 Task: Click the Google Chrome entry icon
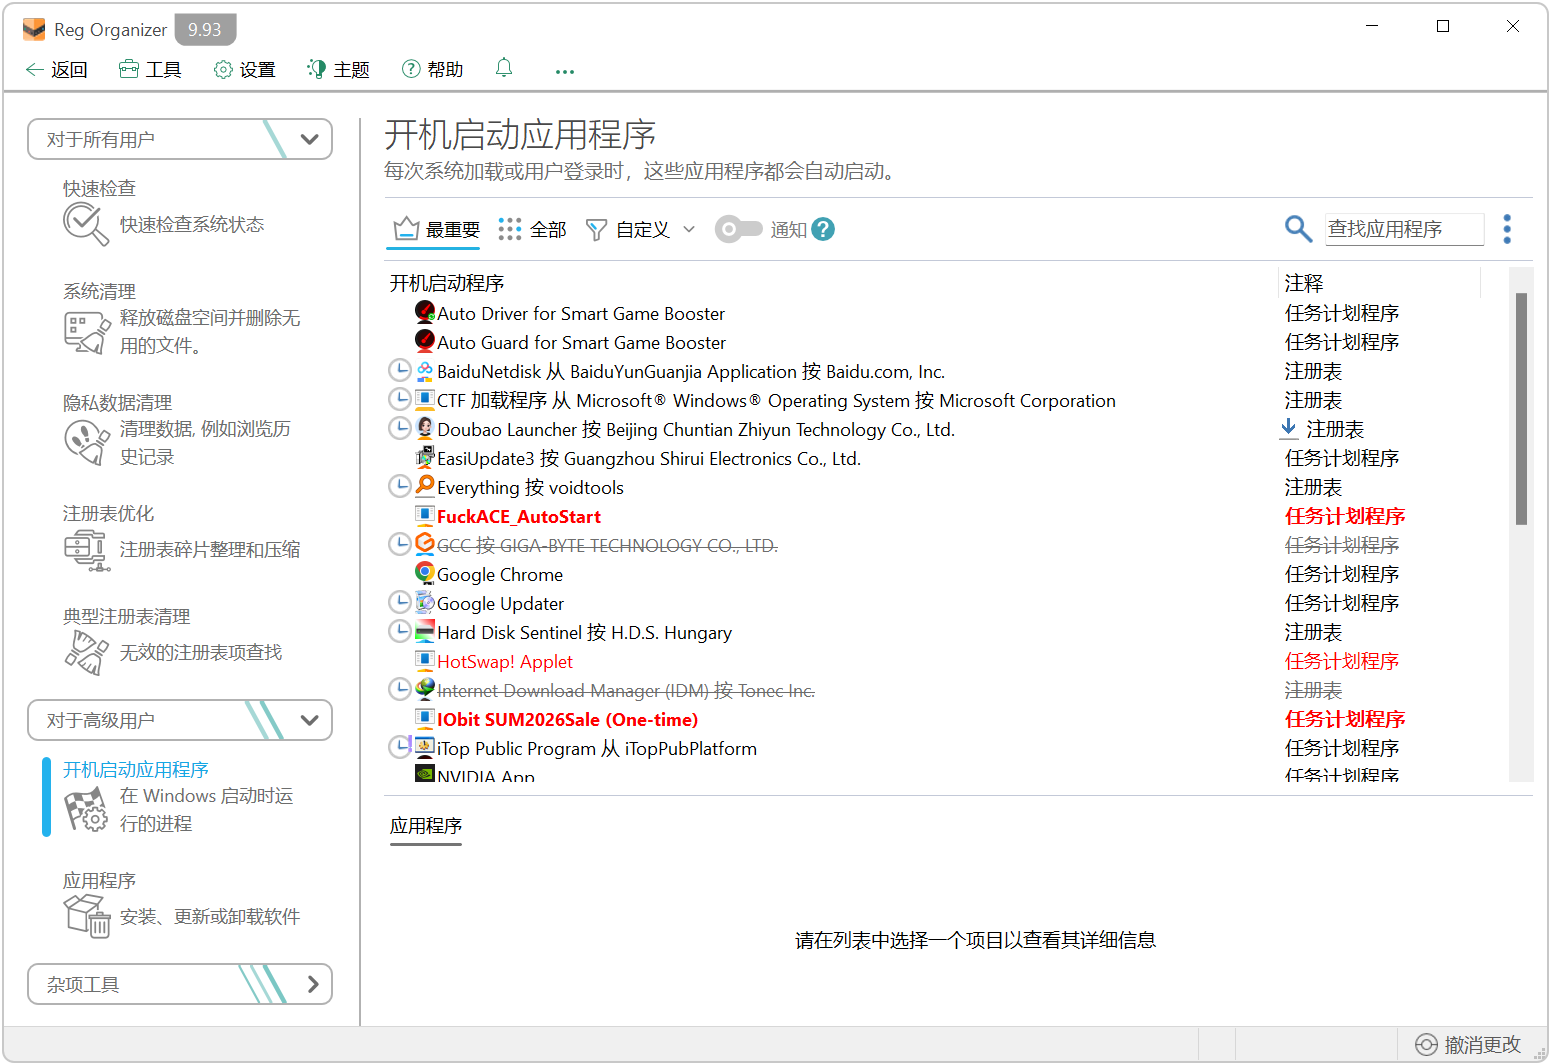(x=425, y=573)
